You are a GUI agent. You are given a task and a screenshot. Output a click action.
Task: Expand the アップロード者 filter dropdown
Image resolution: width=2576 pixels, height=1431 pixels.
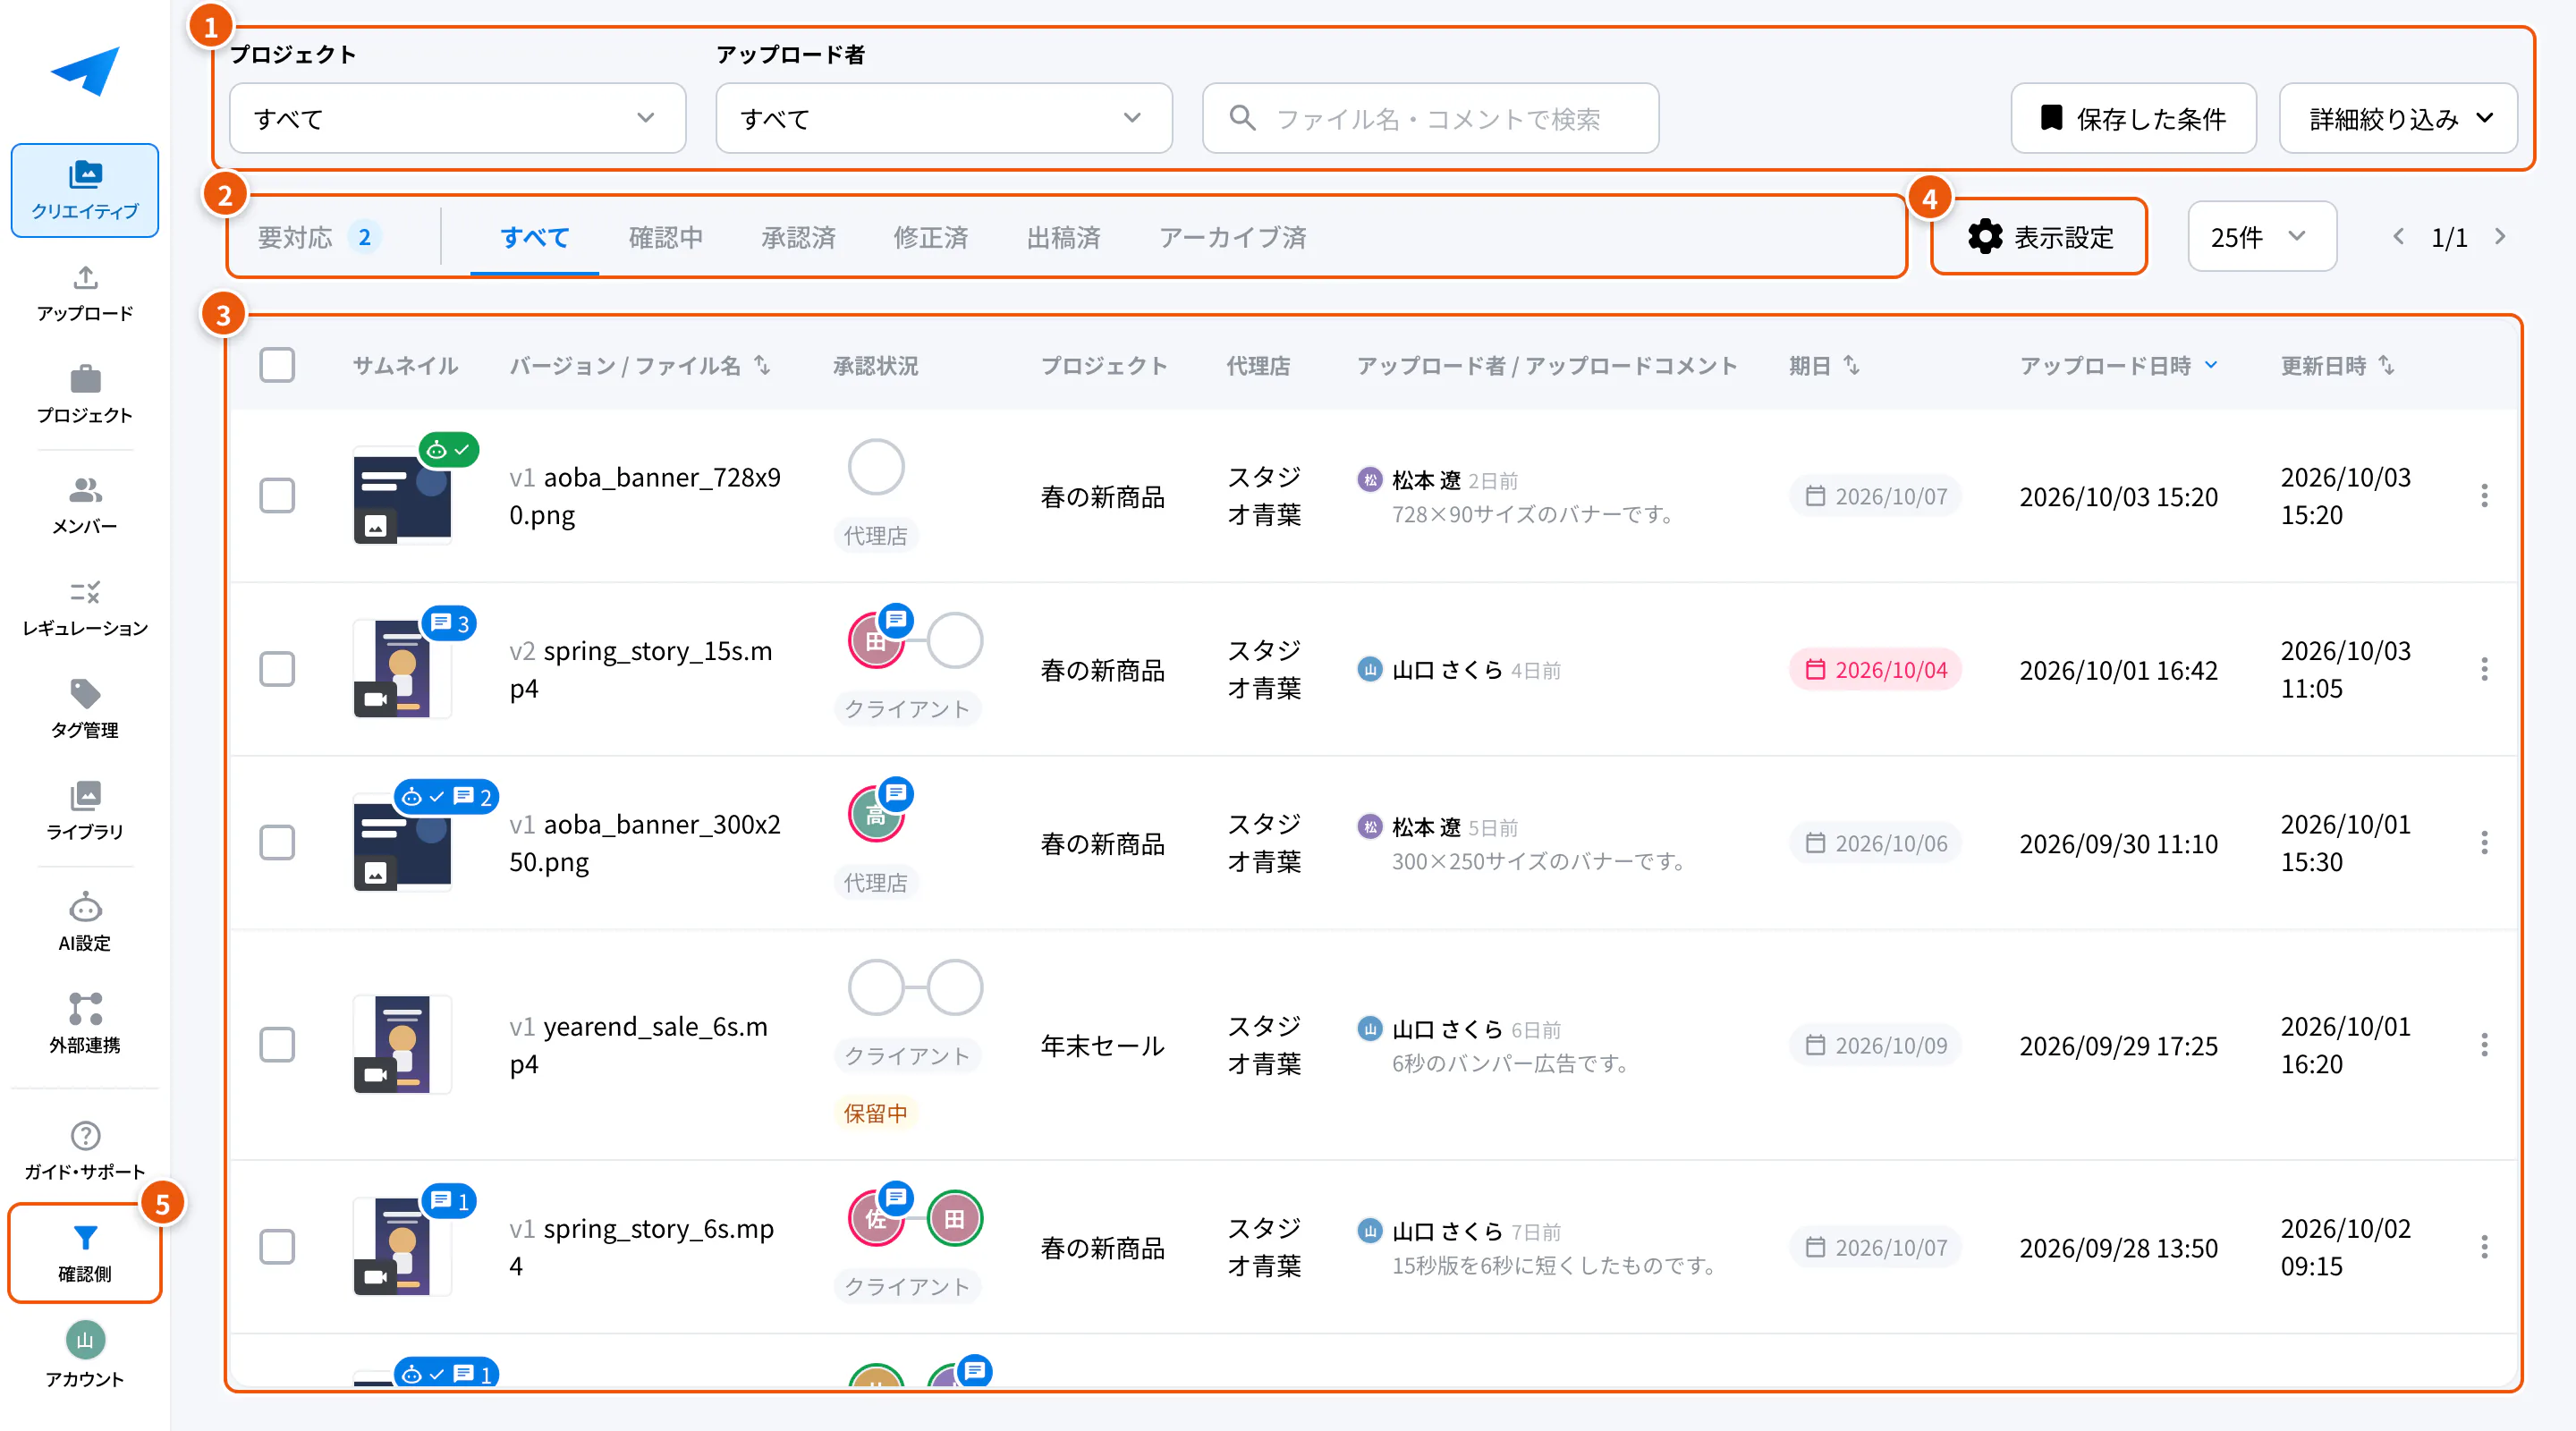coord(943,118)
